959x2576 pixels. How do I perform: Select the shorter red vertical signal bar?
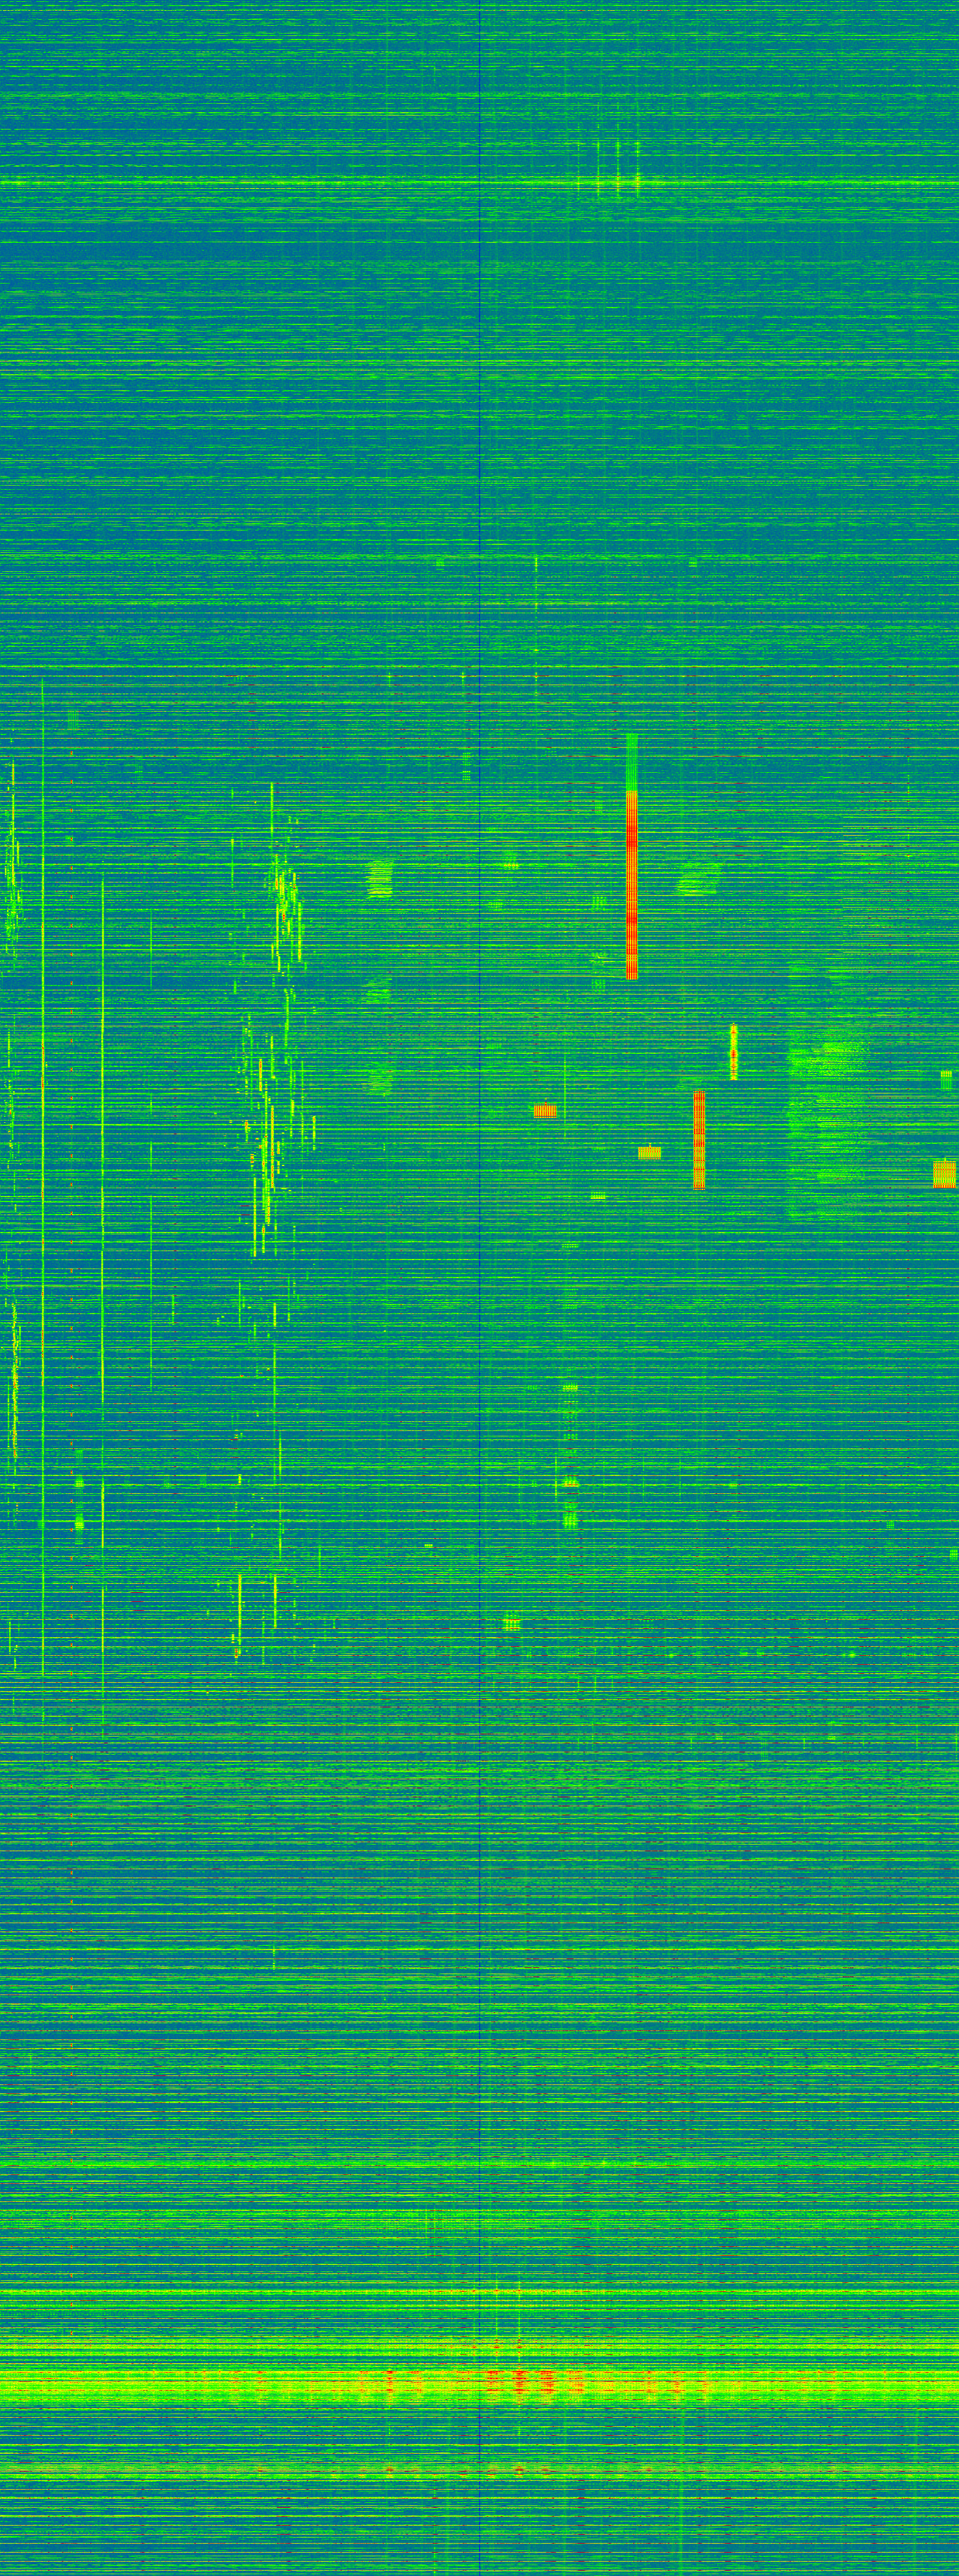pyautogui.click(x=699, y=1139)
